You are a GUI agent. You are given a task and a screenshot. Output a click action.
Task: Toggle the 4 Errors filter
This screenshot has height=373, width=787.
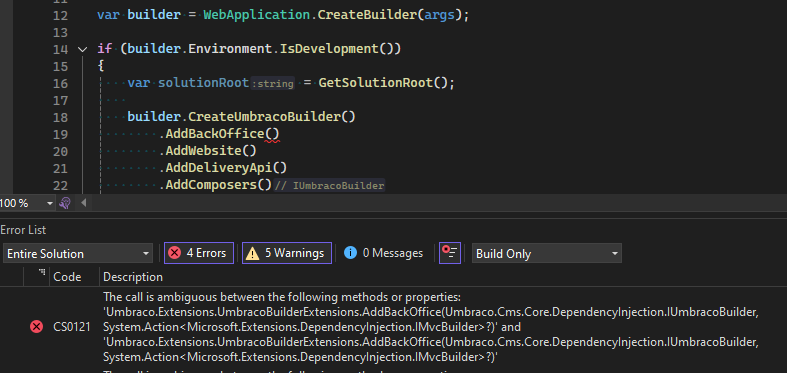pos(199,253)
